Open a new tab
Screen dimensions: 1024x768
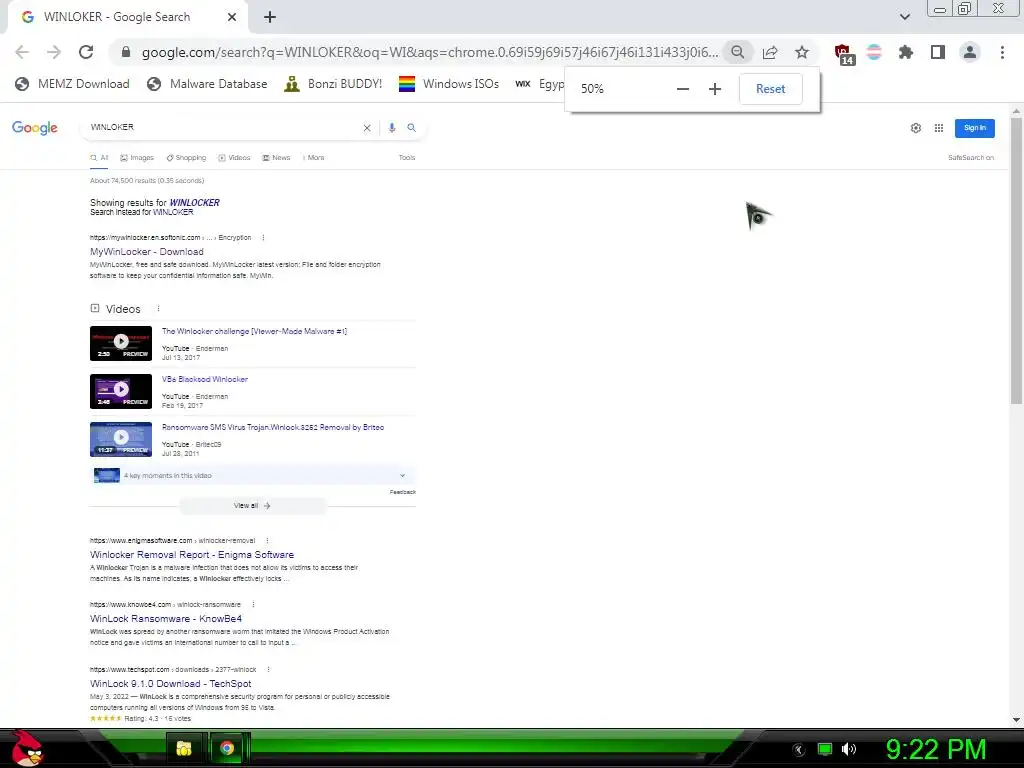(x=270, y=17)
